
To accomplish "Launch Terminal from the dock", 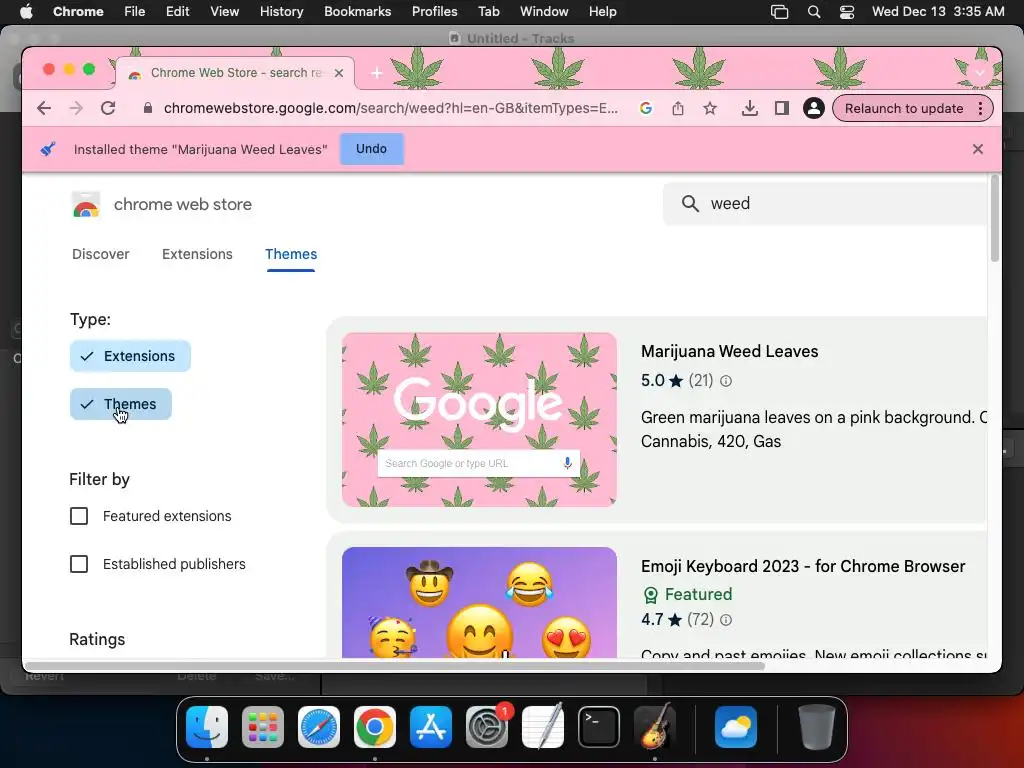I will [599, 727].
